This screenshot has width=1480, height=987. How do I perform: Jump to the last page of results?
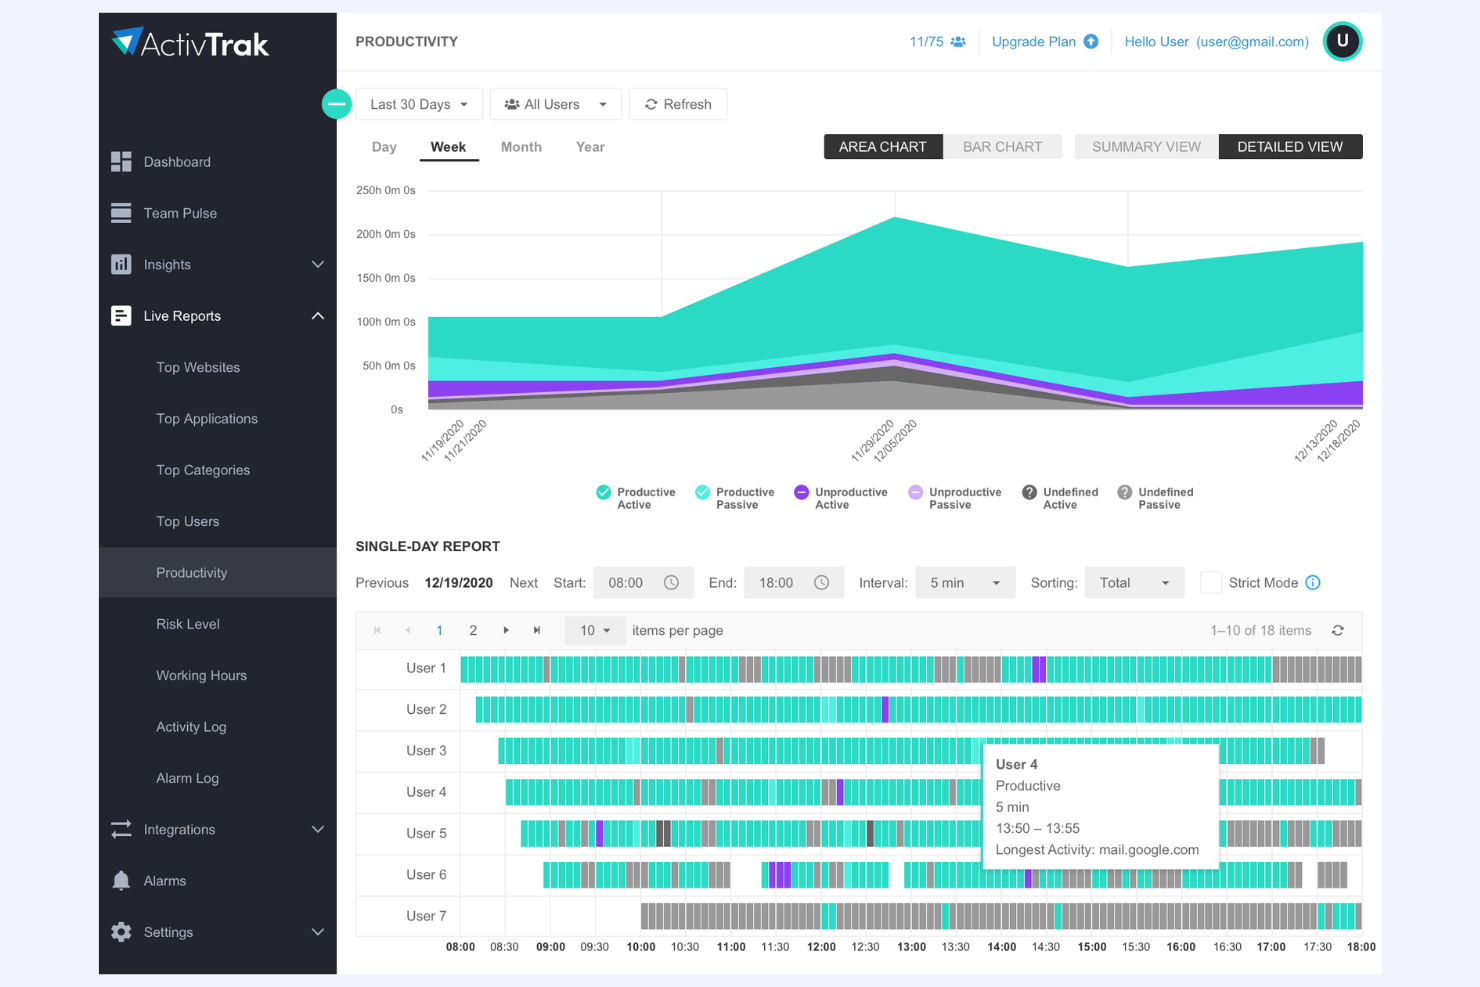(537, 630)
